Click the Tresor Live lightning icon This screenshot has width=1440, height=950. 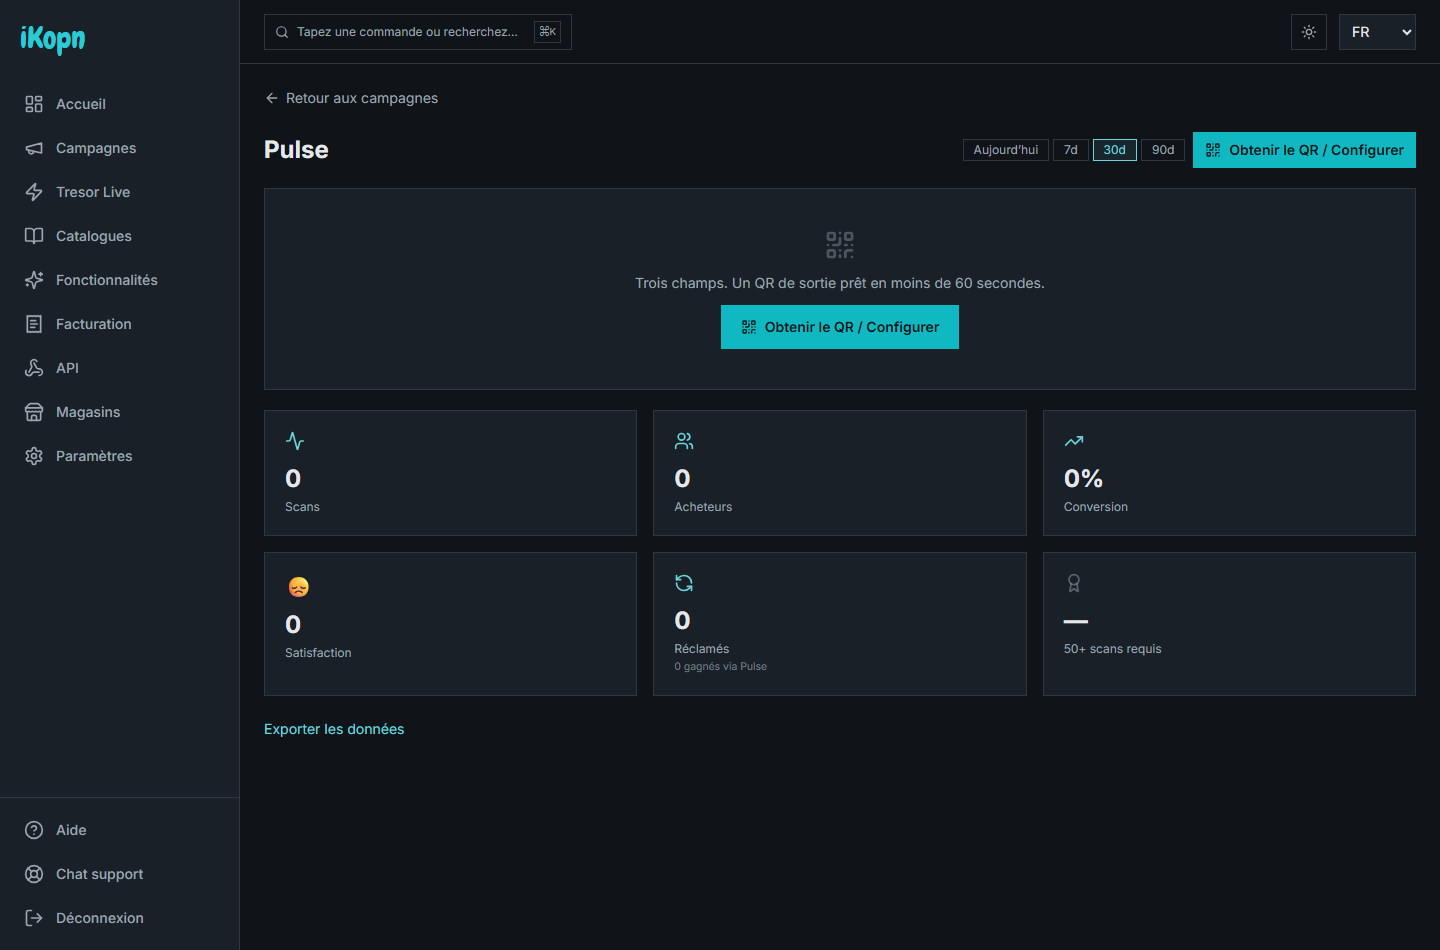(x=34, y=192)
